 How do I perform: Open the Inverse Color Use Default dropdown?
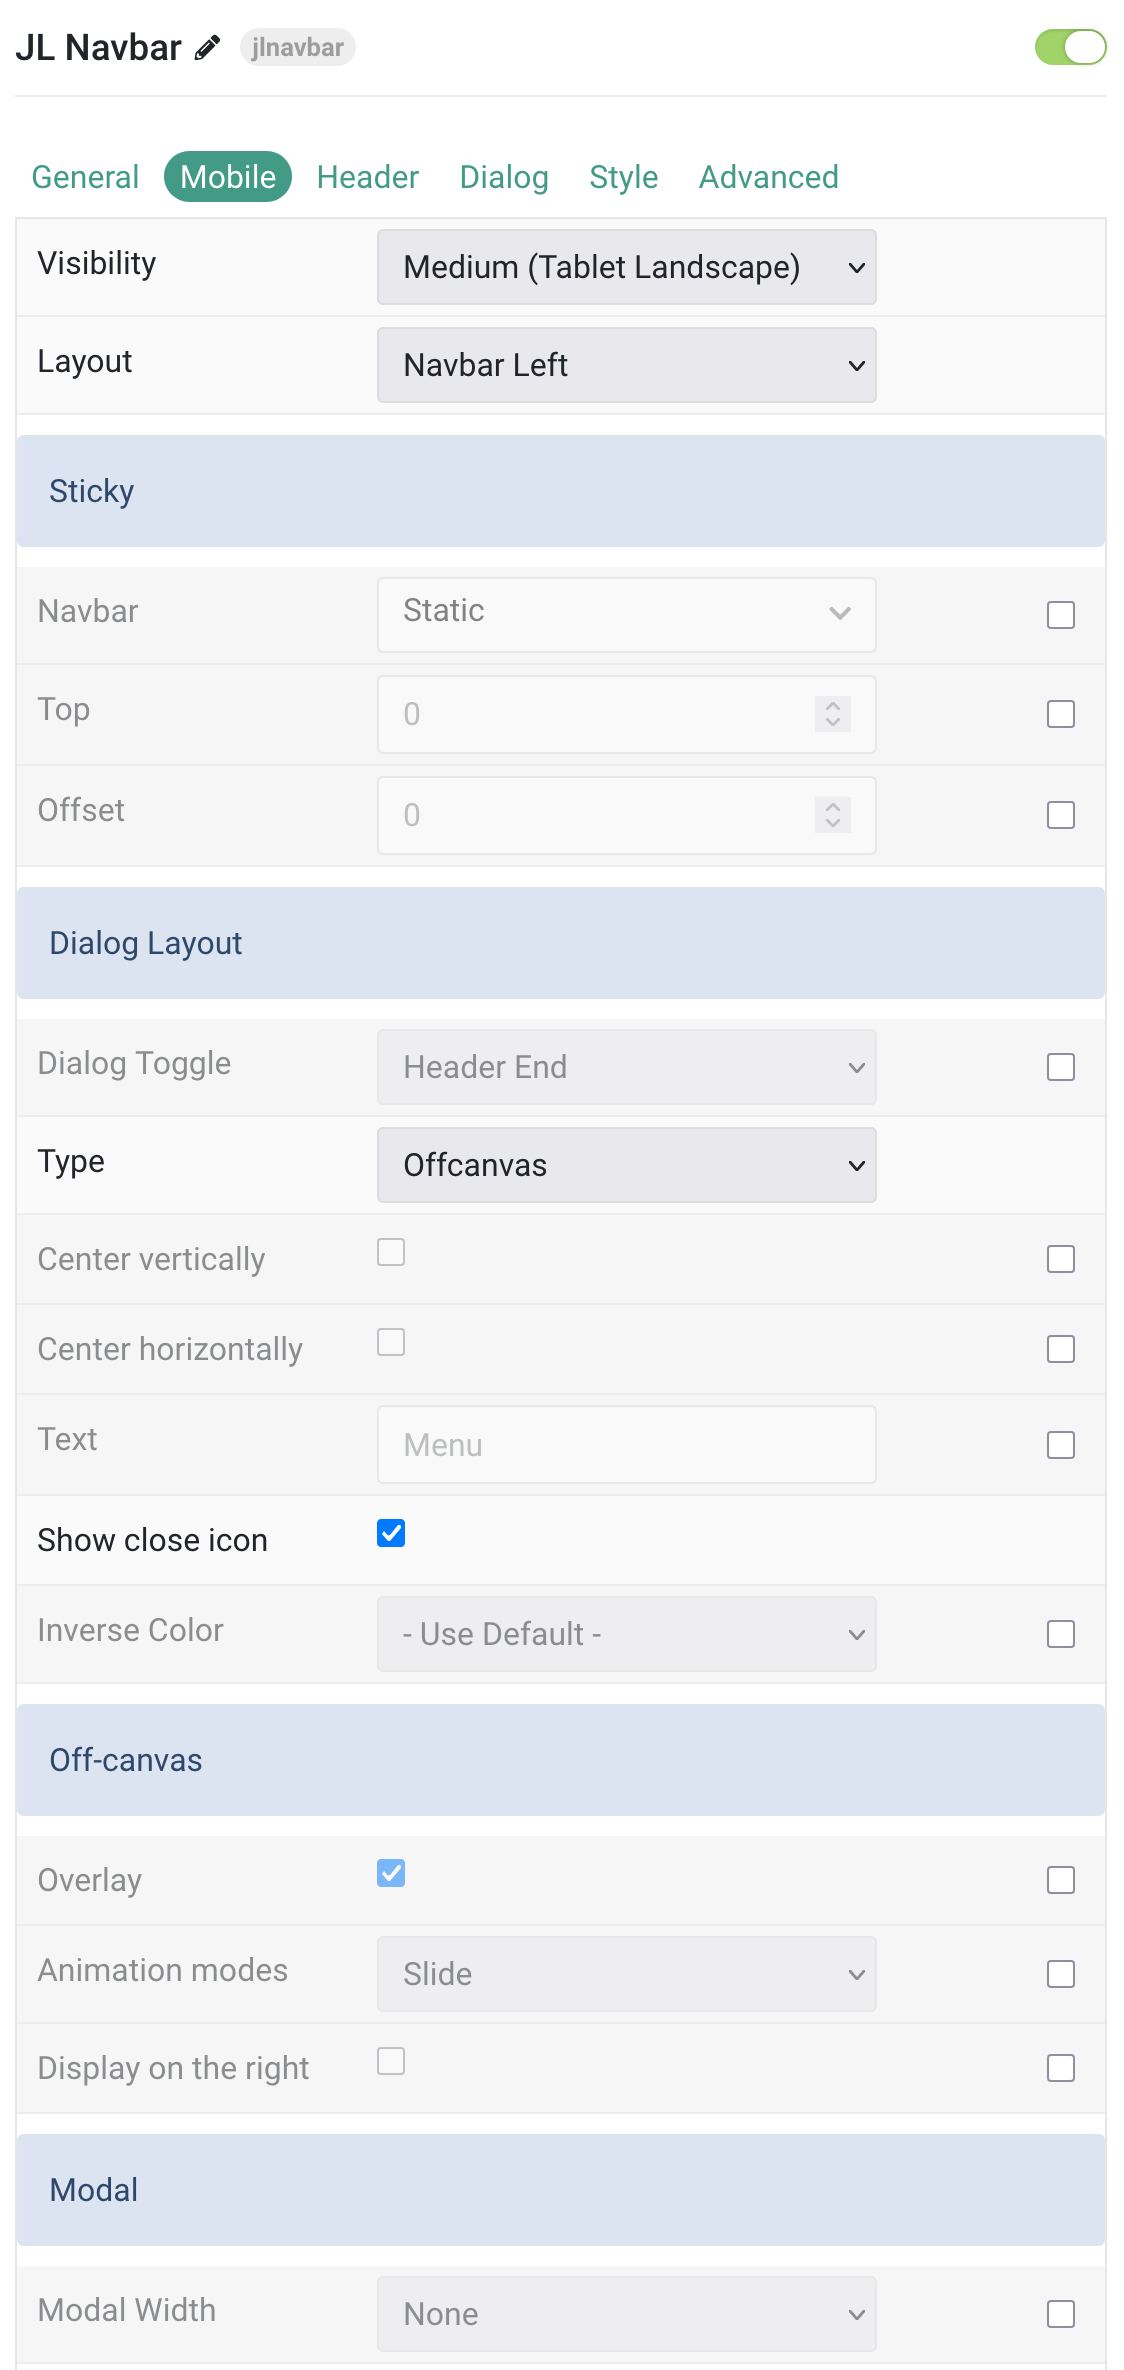click(x=627, y=1634)
